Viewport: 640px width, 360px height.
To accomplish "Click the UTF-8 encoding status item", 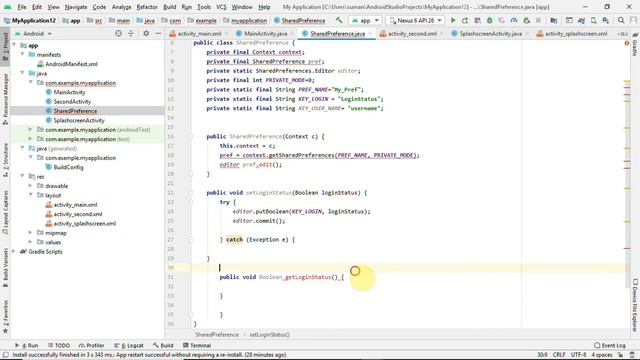I will (578, 355).
